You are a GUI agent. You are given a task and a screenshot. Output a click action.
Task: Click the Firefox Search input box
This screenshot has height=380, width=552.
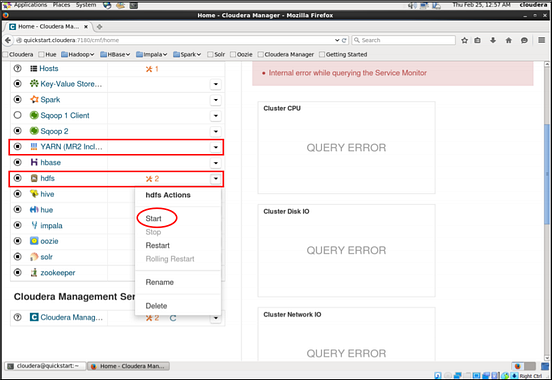[x=404, y=40]
